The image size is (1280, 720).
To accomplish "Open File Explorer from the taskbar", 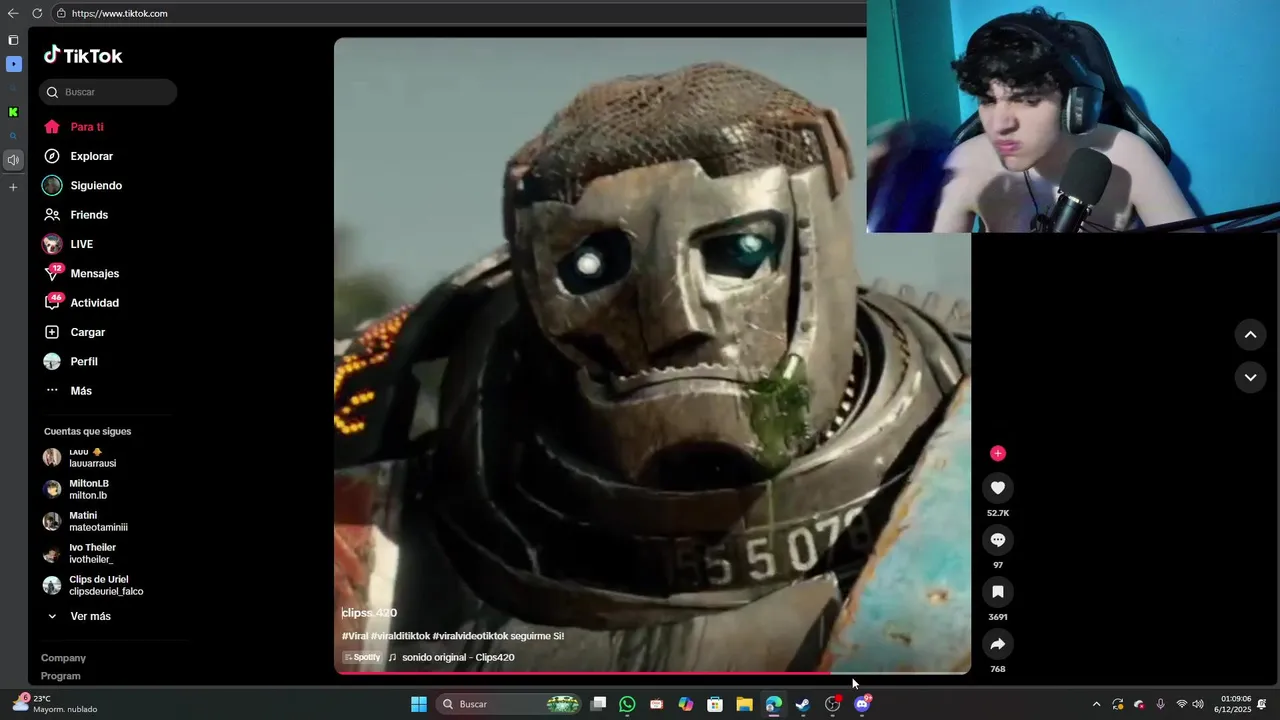I will pyautogui.click(x=744, y=704).
